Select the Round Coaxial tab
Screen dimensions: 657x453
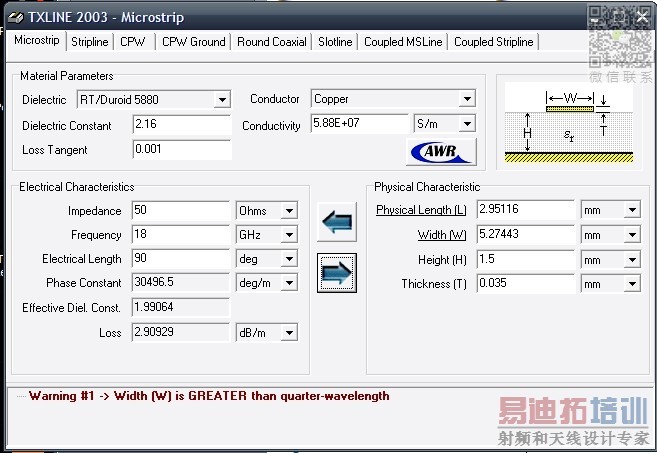(x=272, y=42)
